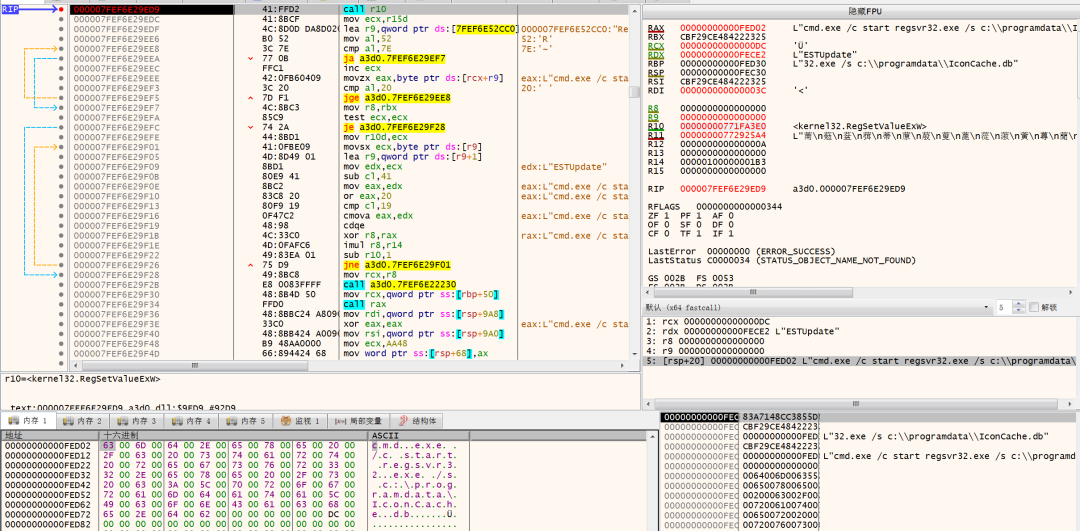
Task: Click the 地址 column header in dump
Action: pyautogui.click(x=52, y=436)
